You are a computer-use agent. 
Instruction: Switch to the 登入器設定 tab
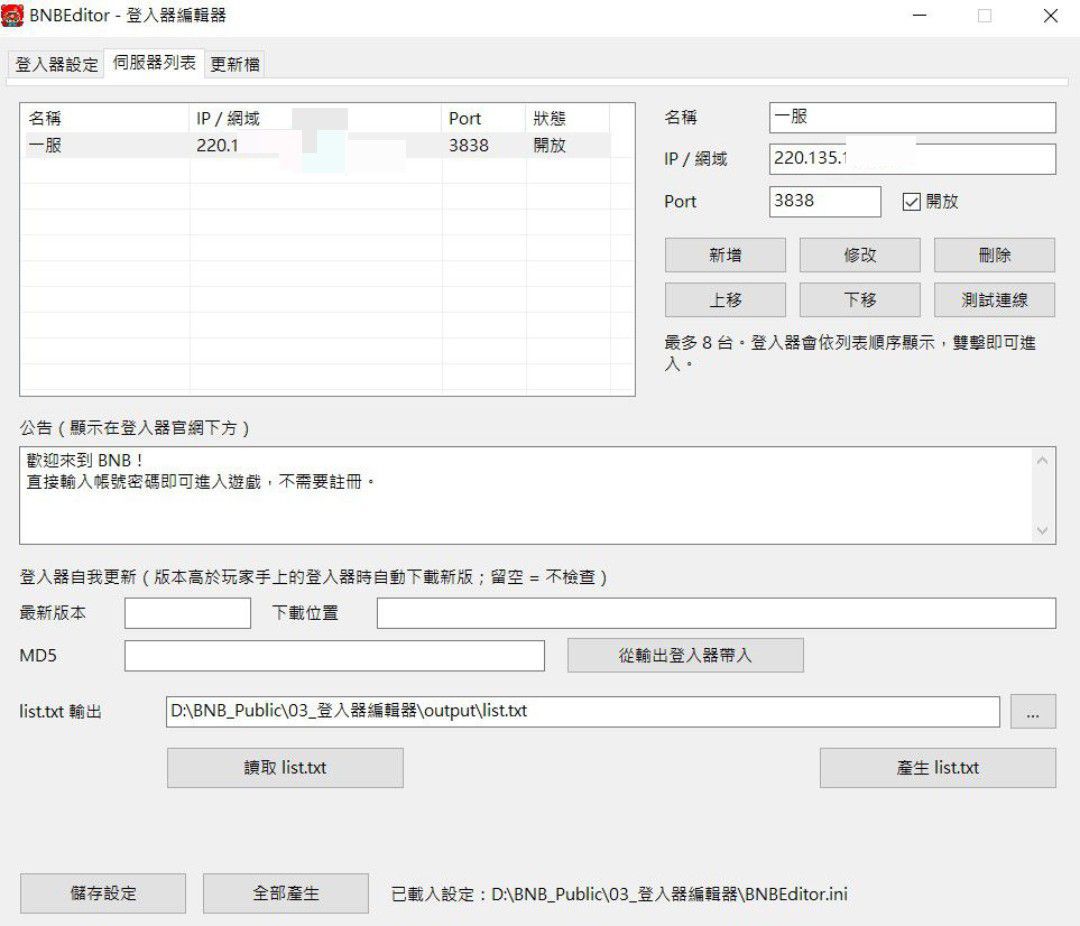pyautogui.click(x=56, y=65)
